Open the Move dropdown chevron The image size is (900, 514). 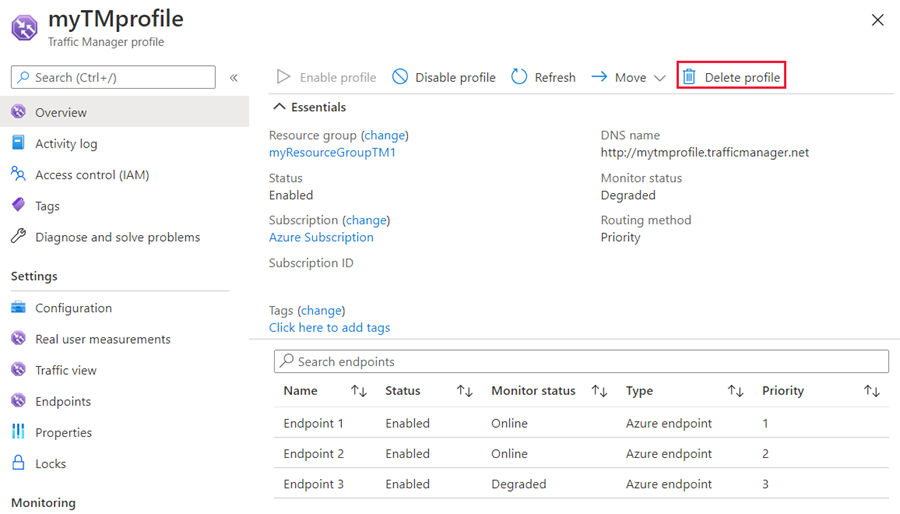click(660, 77)
